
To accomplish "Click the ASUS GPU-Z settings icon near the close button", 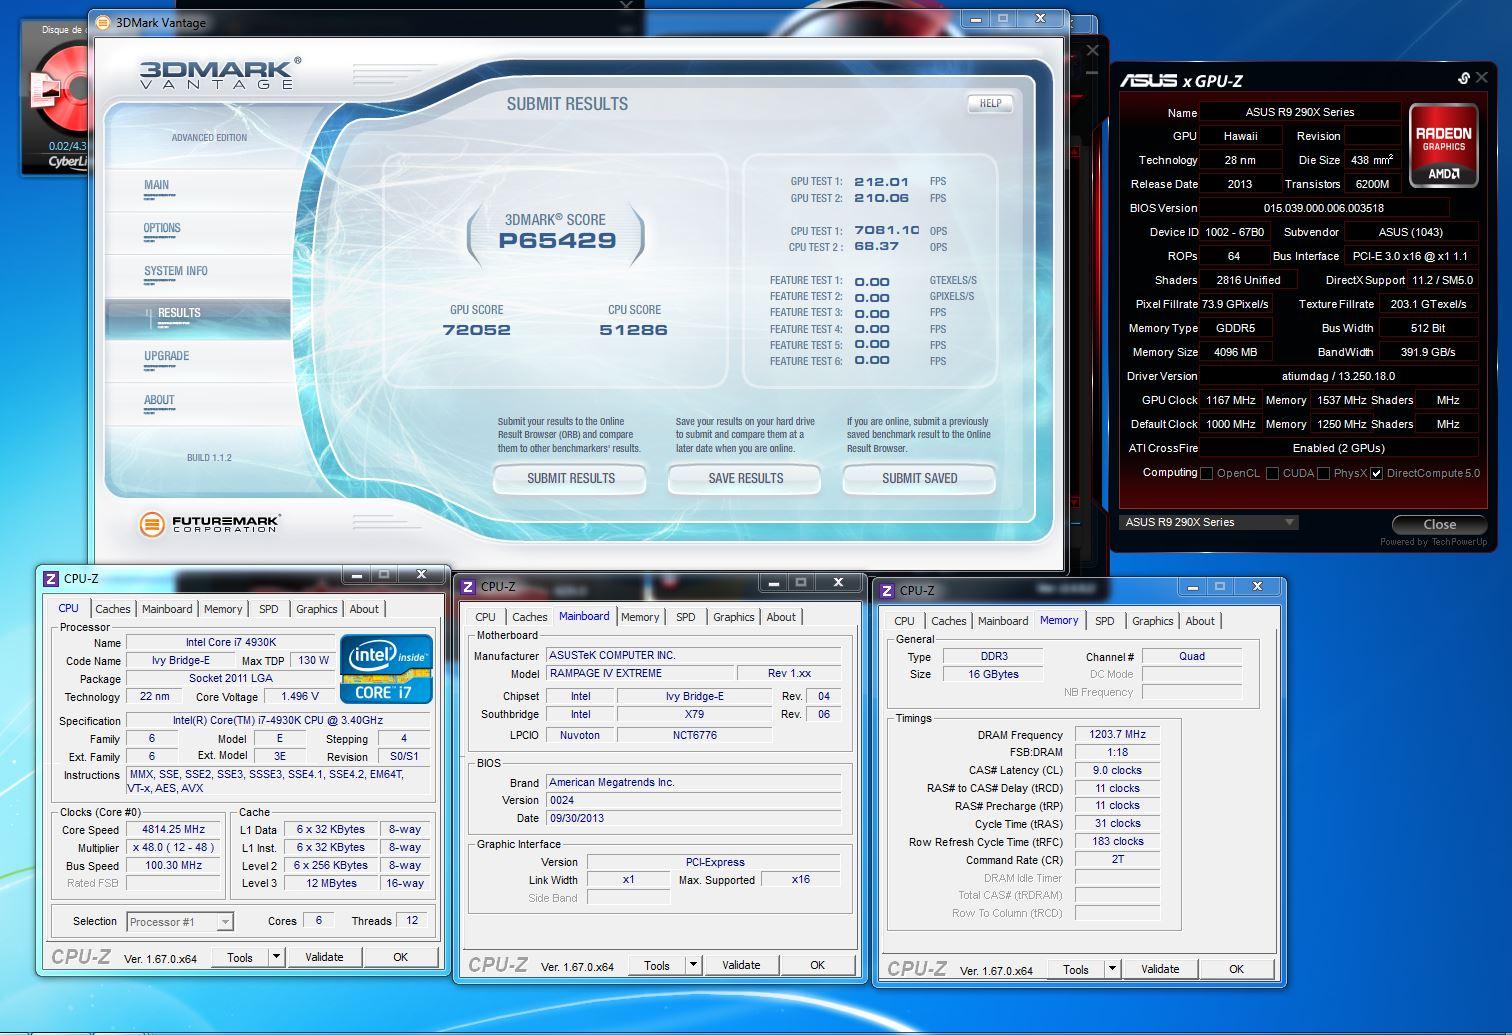I will (x=1464, y=78).
